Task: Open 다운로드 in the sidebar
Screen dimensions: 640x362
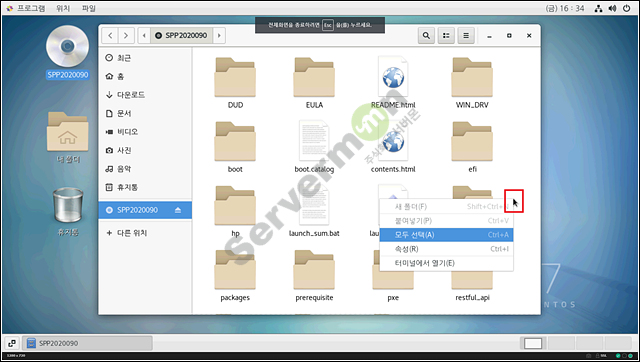Action: (145, 95)
